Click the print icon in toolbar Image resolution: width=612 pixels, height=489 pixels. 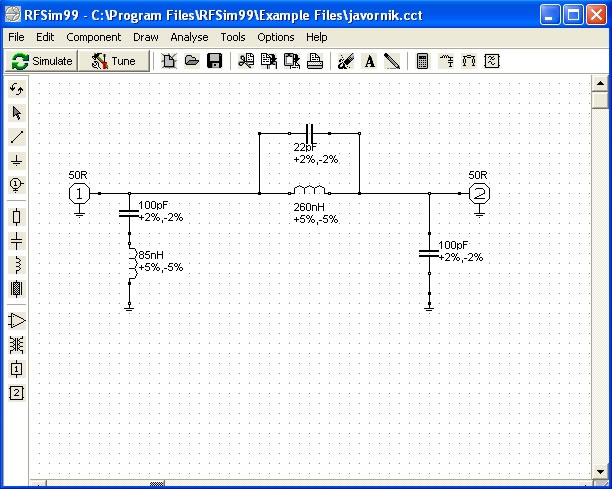pos(315,61)
